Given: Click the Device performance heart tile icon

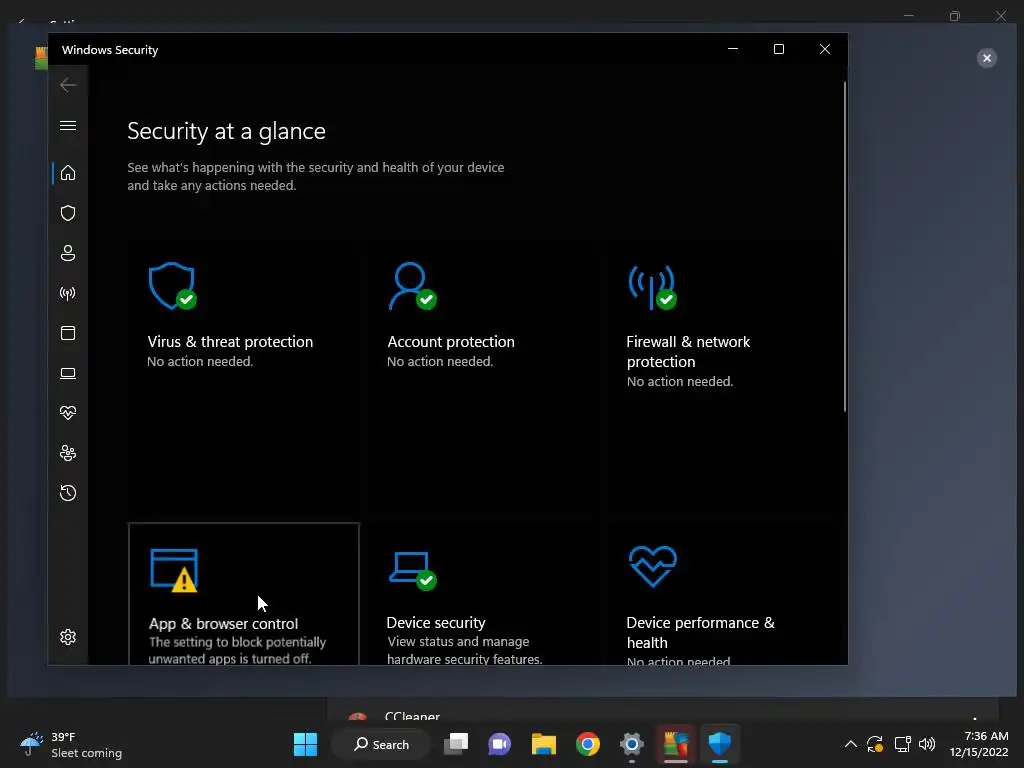Looking at the screenshot, I should tap(652, 566).
